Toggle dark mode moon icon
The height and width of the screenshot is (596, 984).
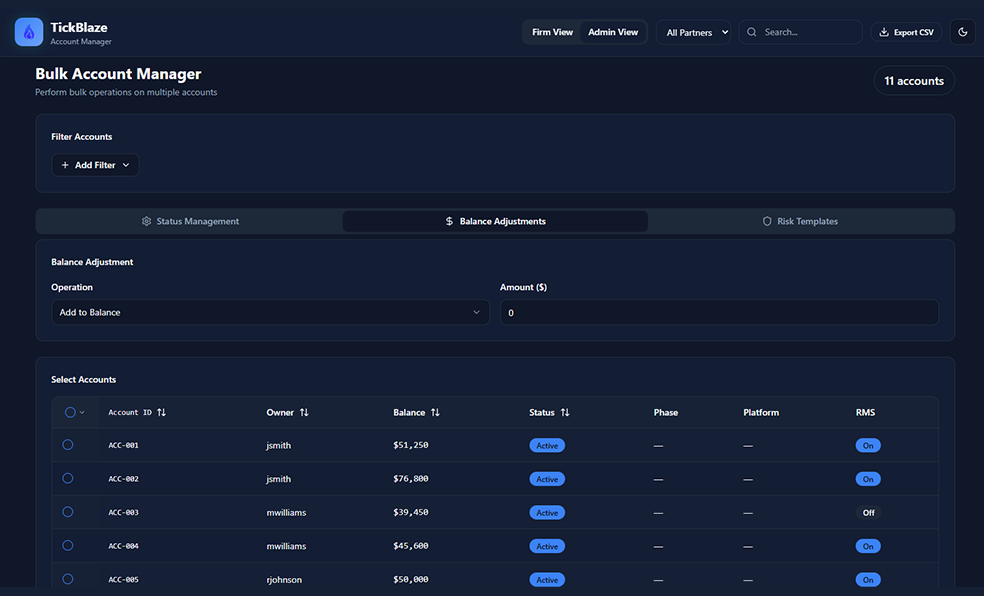962,32
